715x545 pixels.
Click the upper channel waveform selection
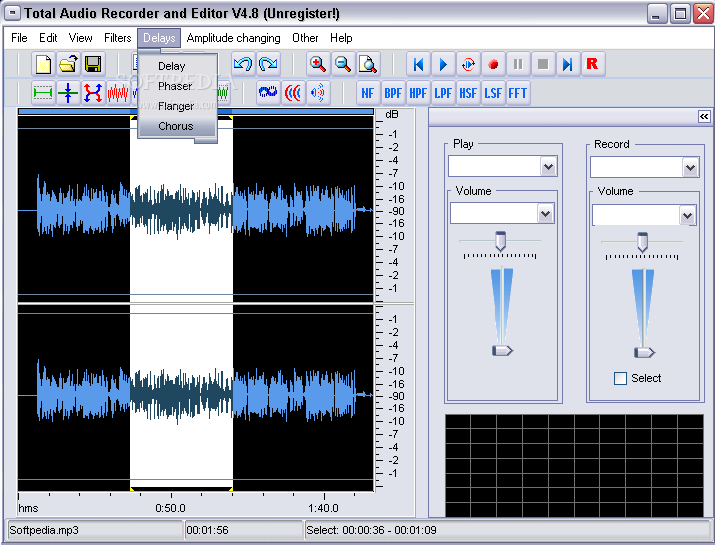tap(181, 208)
